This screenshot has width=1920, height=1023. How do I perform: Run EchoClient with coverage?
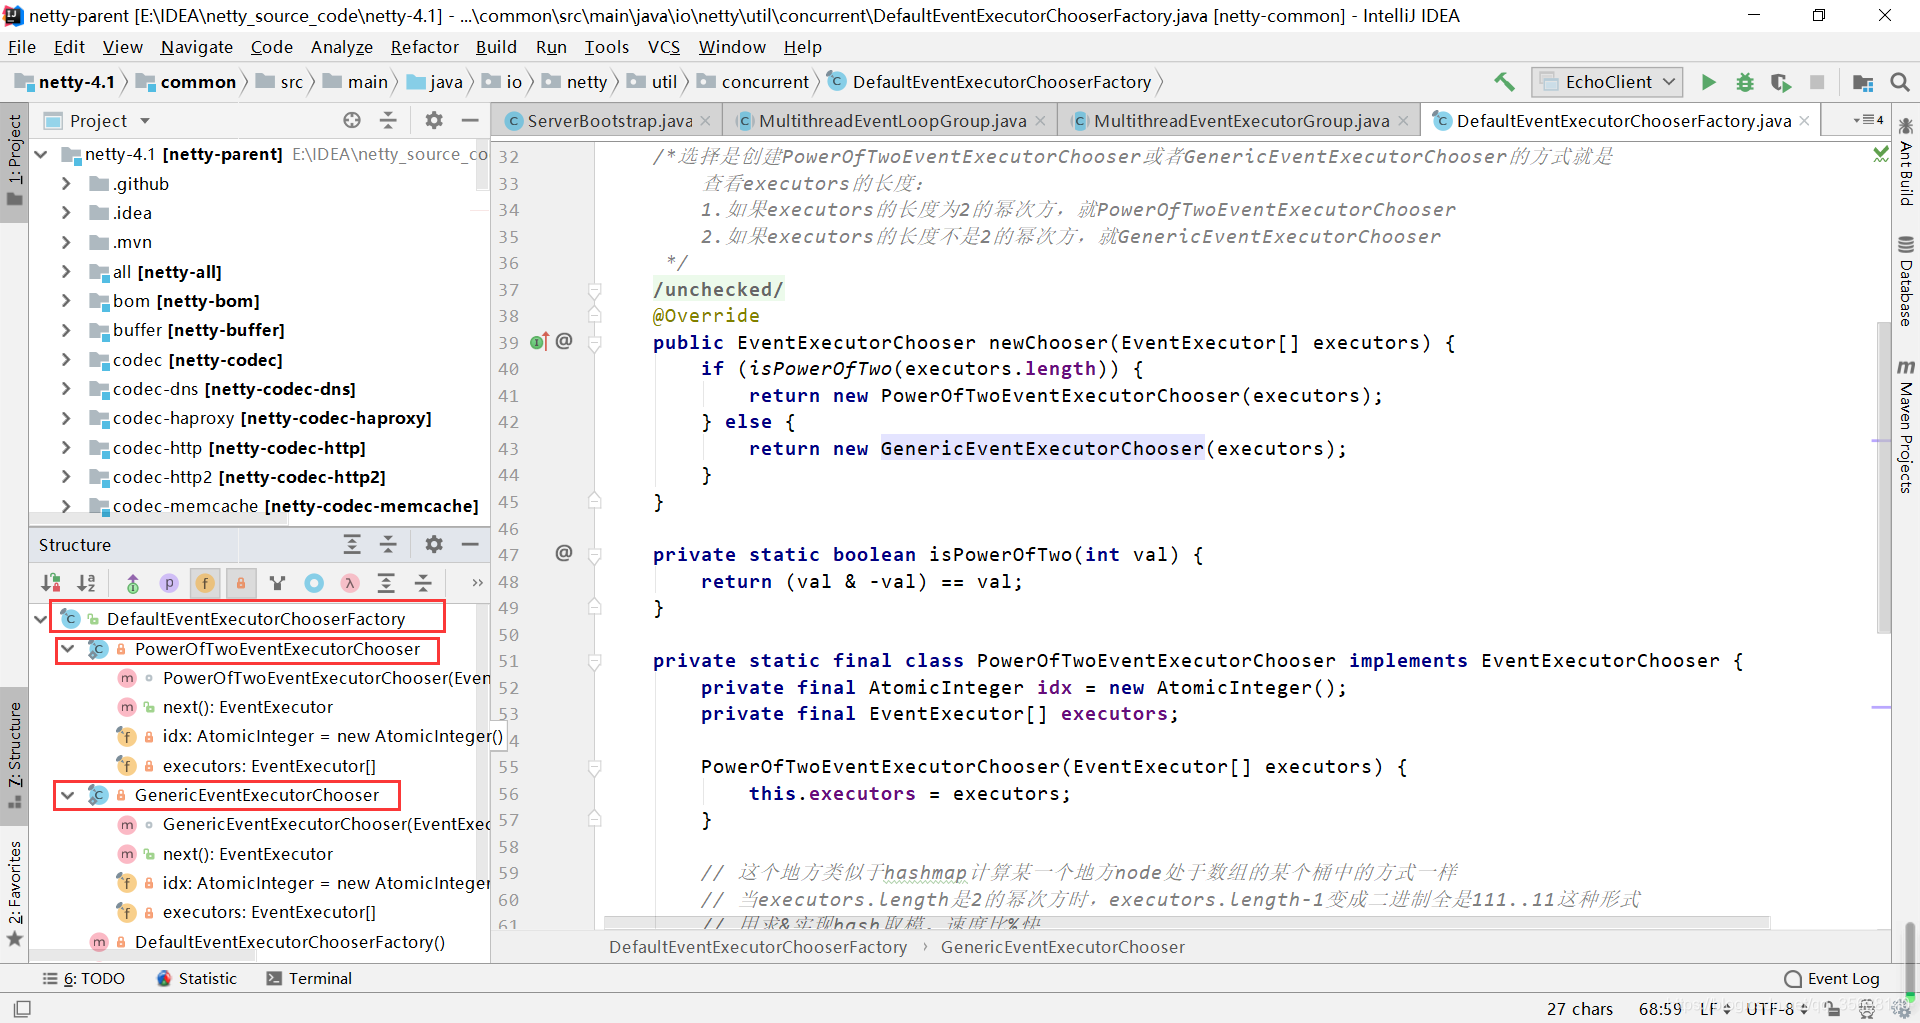click(1781, 82)
